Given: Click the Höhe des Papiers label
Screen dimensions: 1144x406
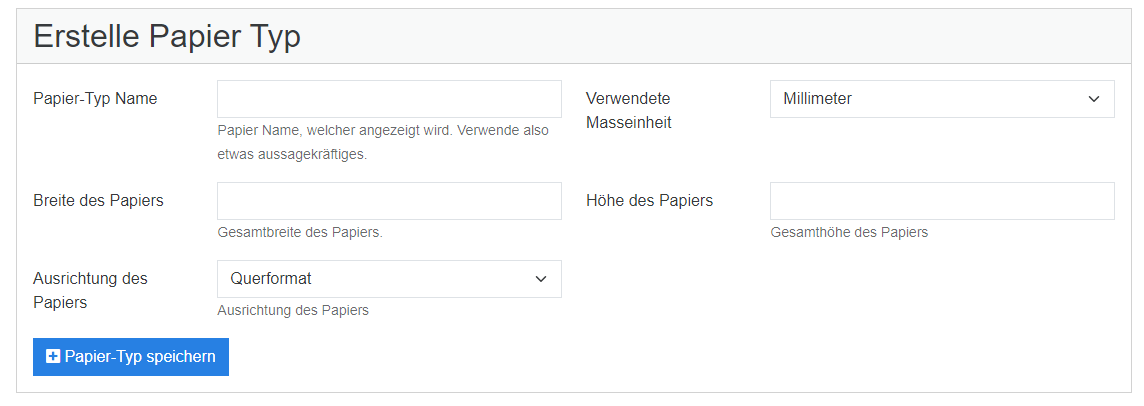Looking at the screenshot, I should point(649,200).
